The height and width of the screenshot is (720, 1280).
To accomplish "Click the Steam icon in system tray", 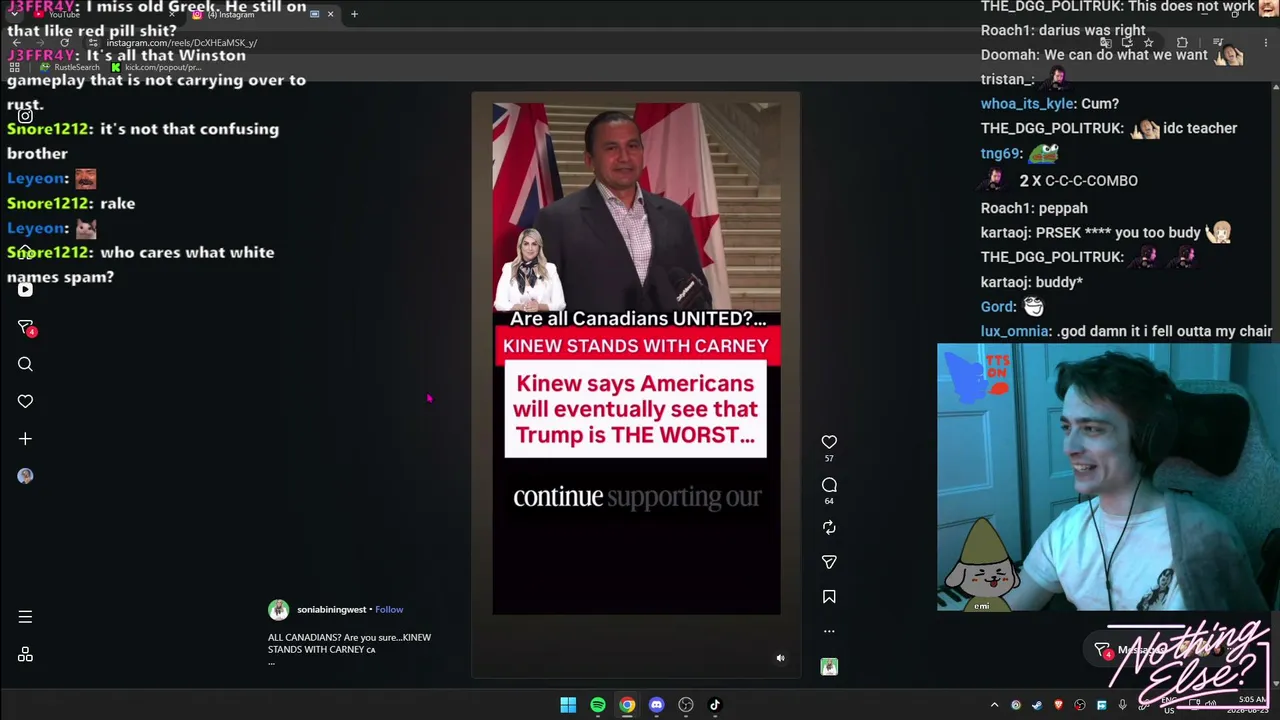I will 1037,705.
